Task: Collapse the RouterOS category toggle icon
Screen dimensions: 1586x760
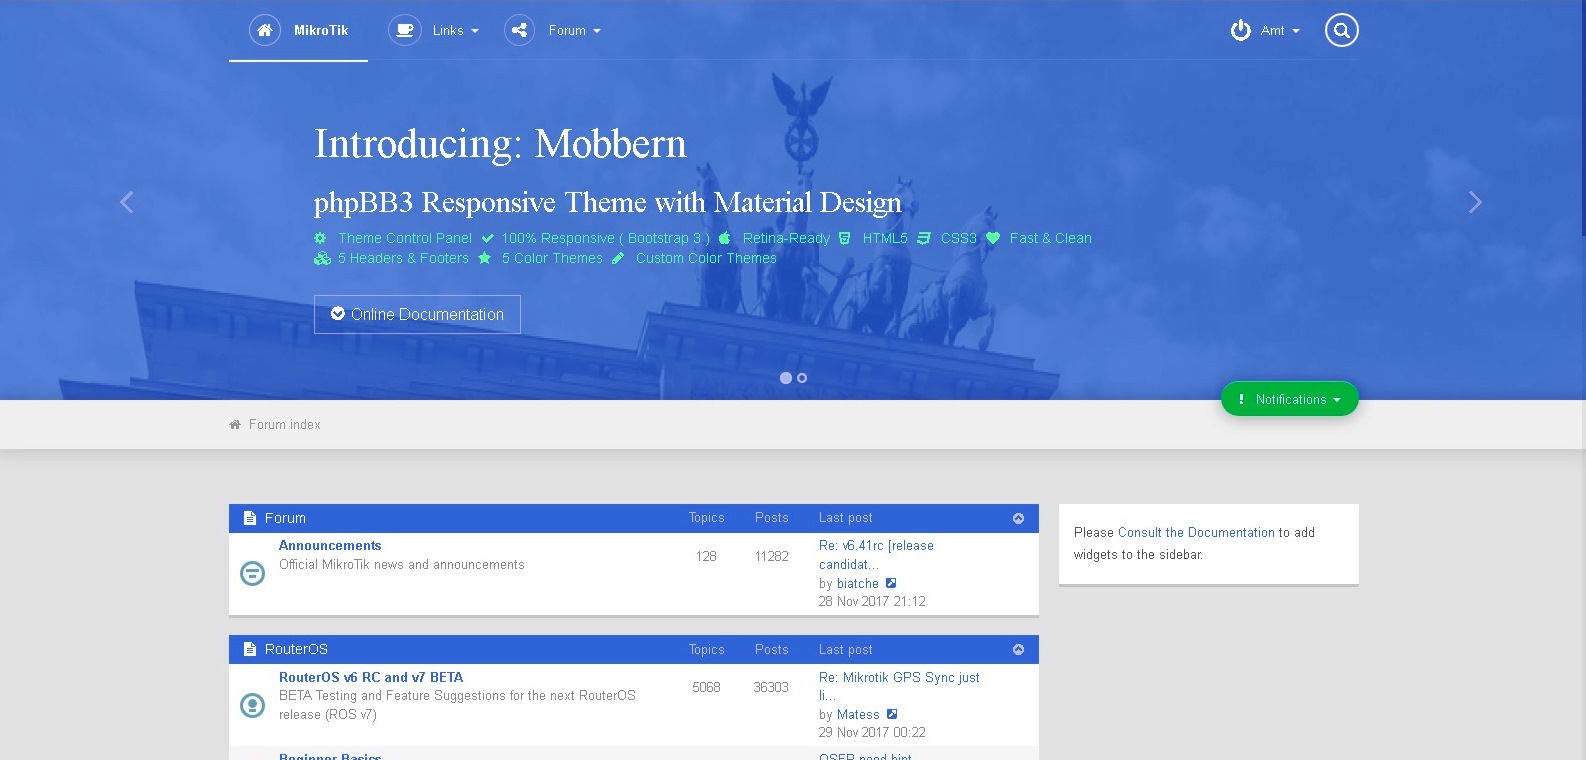Action: point(1018,649)
